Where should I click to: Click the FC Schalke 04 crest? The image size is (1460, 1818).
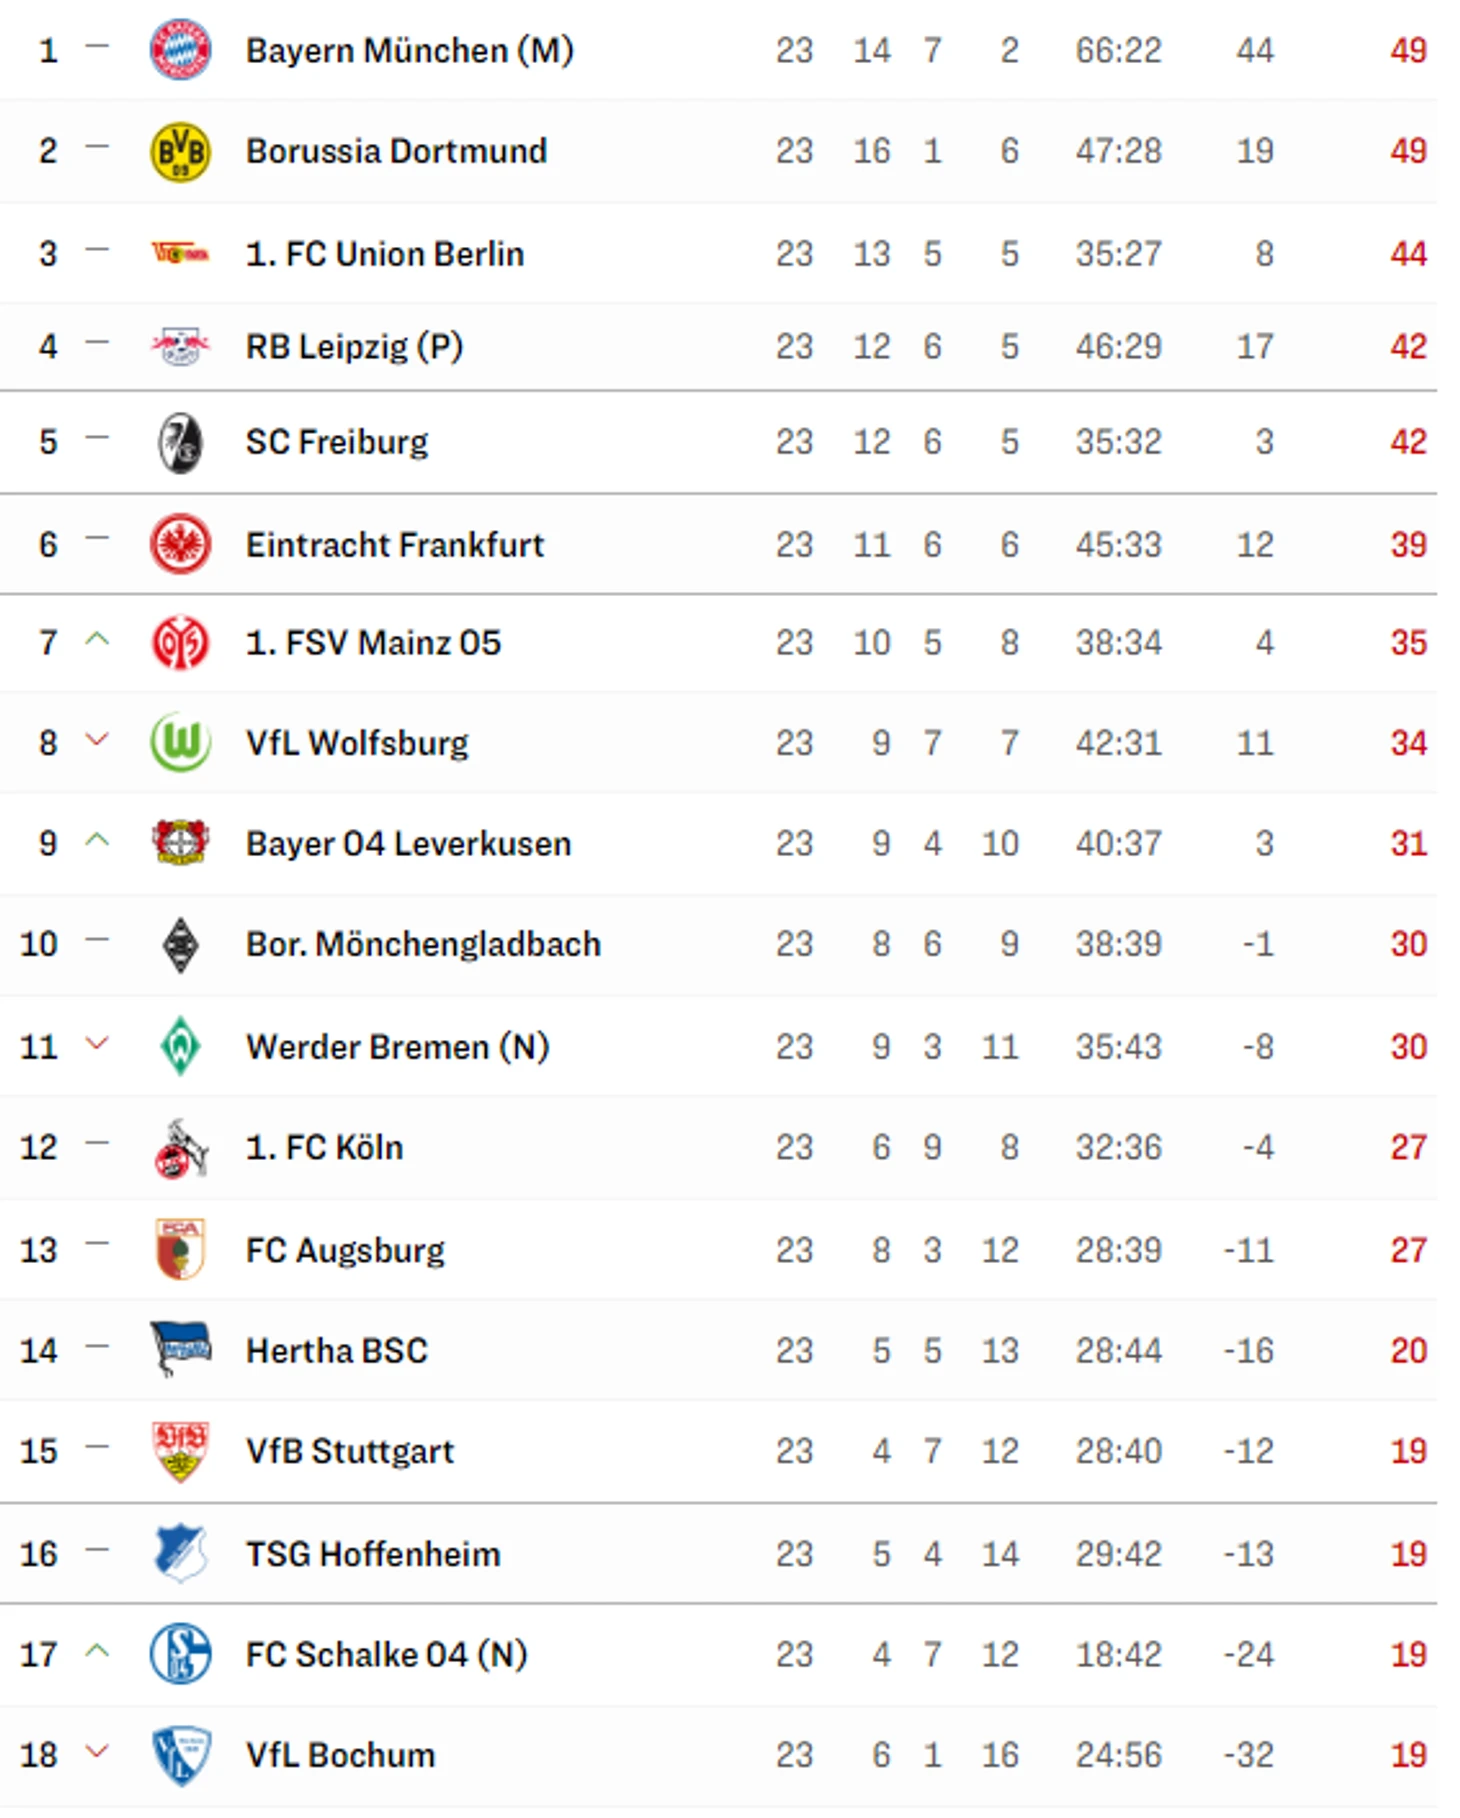tap(180, 1654)
